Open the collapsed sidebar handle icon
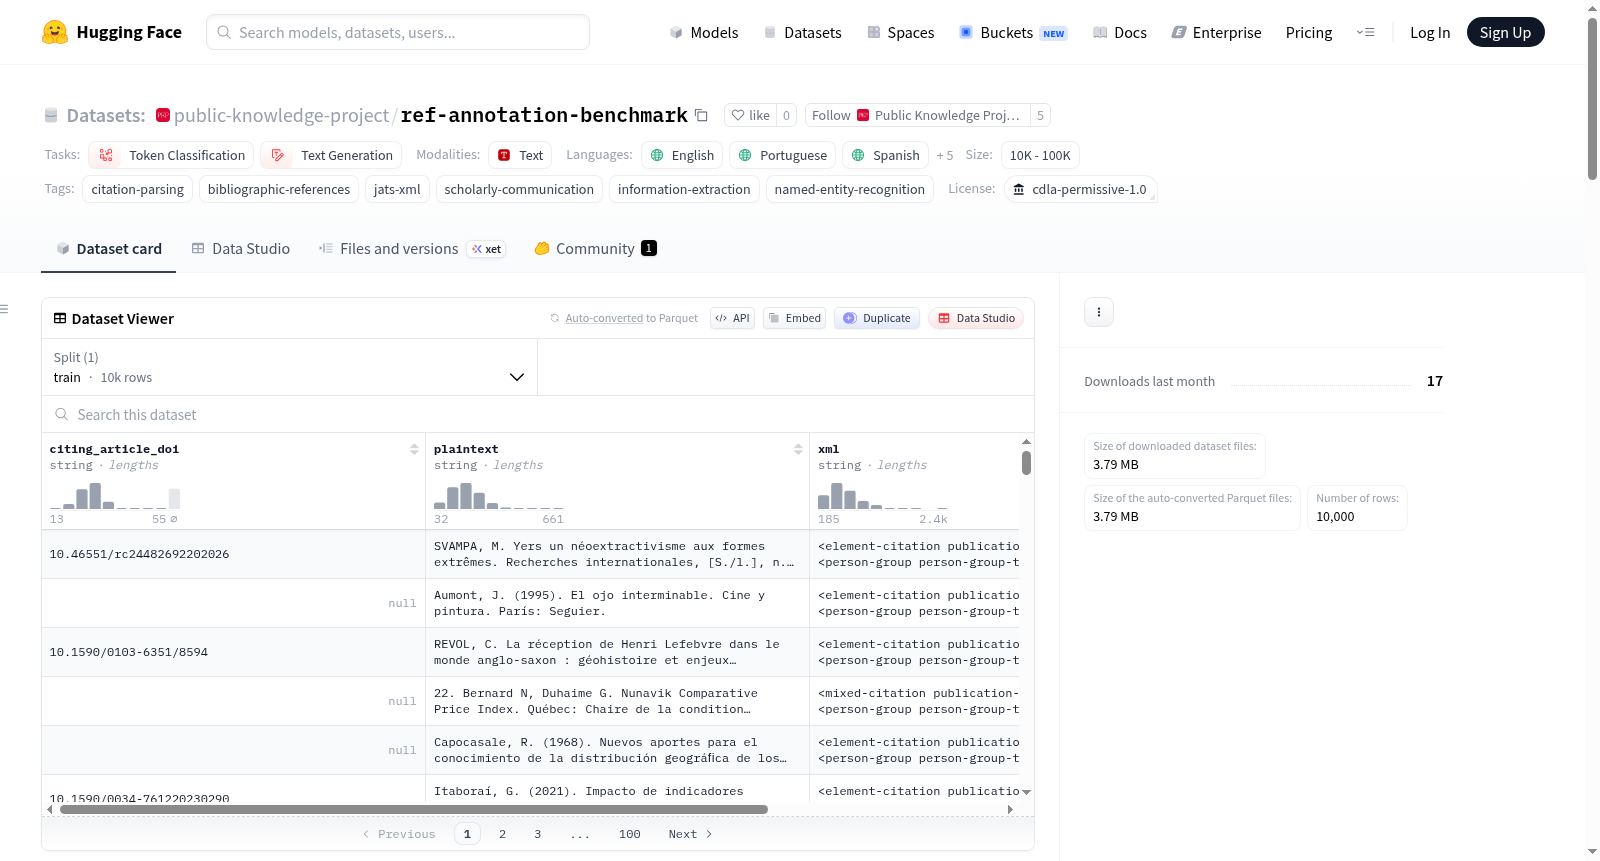The width and height of the screenshot is (1600, 861). pos(4,309)
